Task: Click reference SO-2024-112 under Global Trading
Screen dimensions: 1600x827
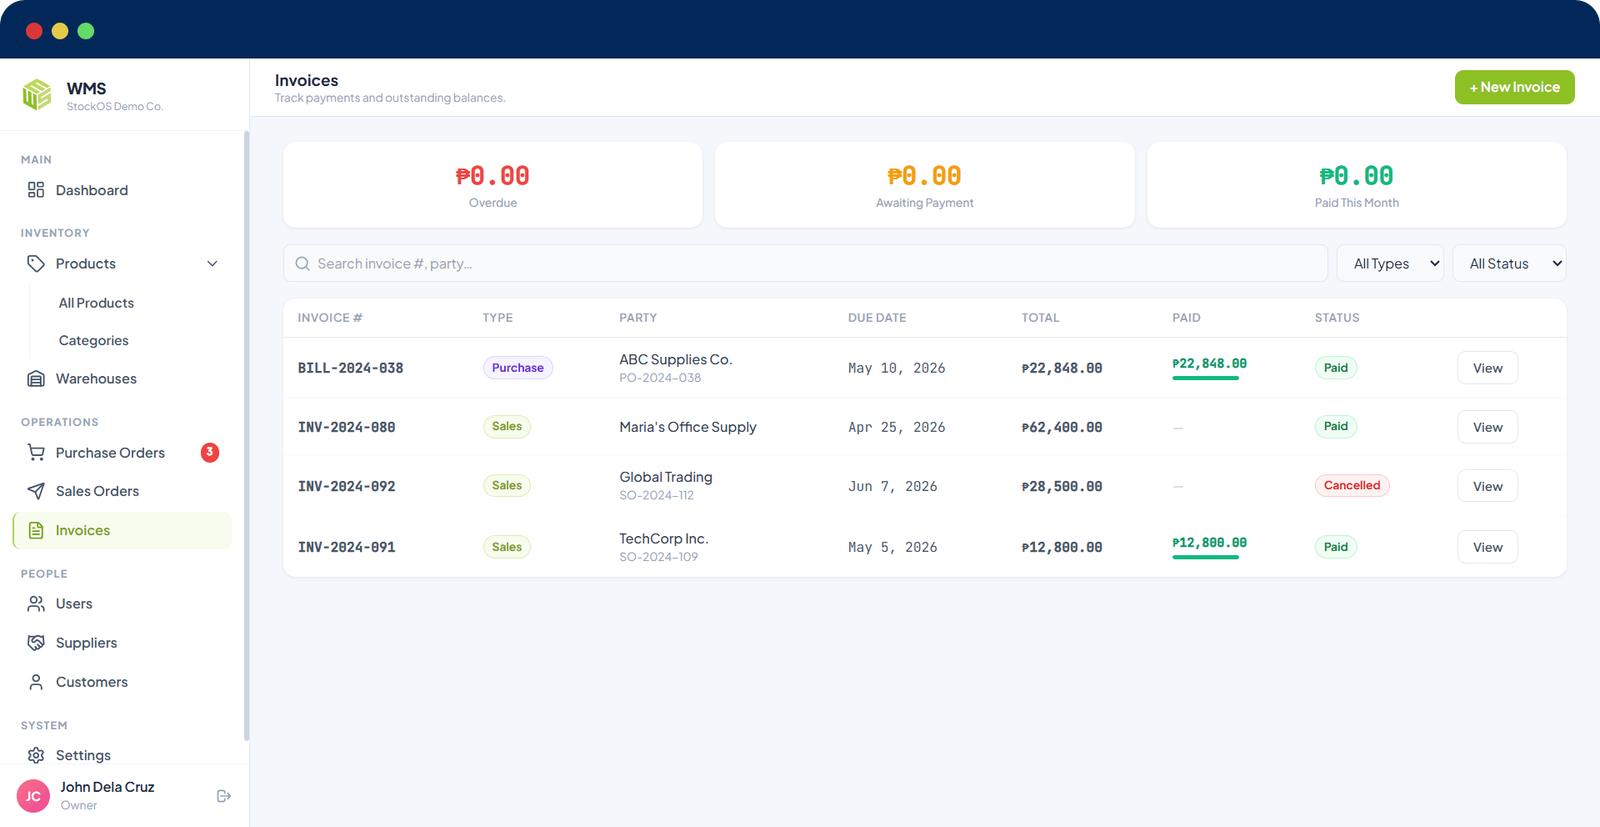Action: pos(656,496)
